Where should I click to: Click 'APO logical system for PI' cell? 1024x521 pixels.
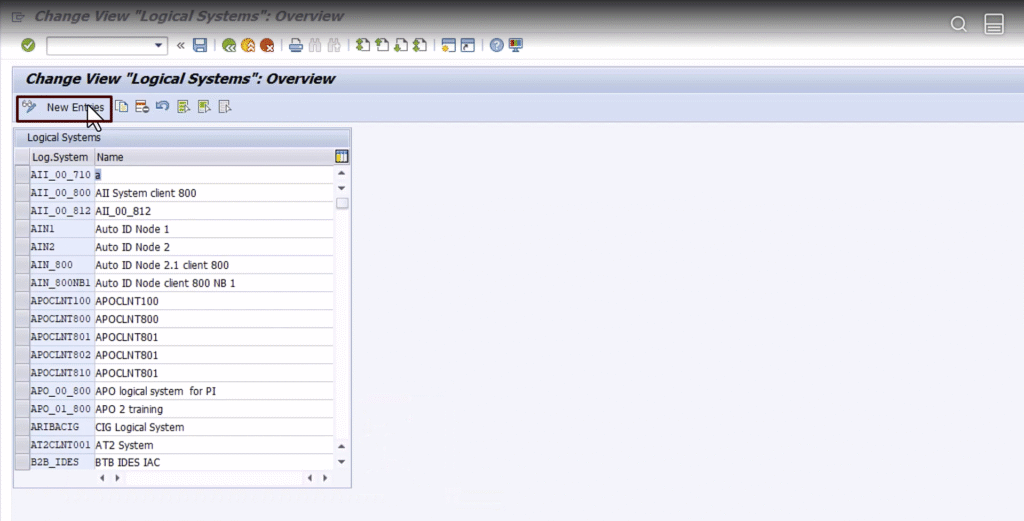(x=214, y=391)
